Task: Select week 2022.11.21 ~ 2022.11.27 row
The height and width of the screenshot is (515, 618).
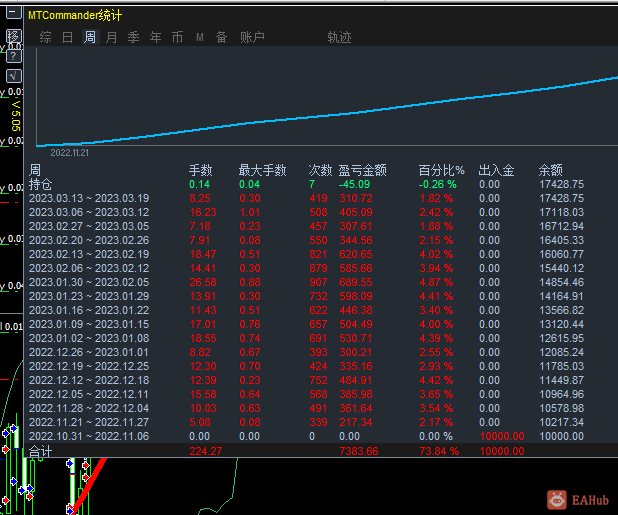Action: point(306,422)
